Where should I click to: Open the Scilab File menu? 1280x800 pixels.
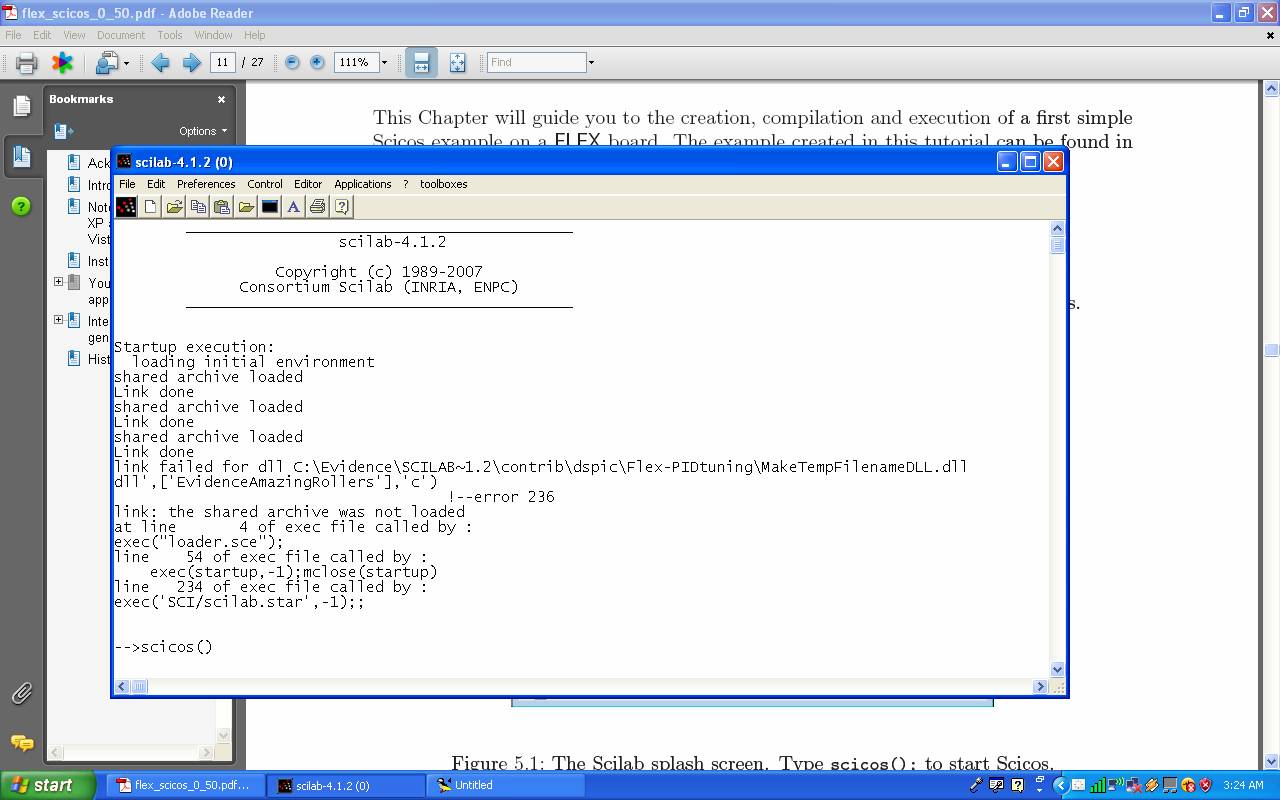[x=127, y=184]
